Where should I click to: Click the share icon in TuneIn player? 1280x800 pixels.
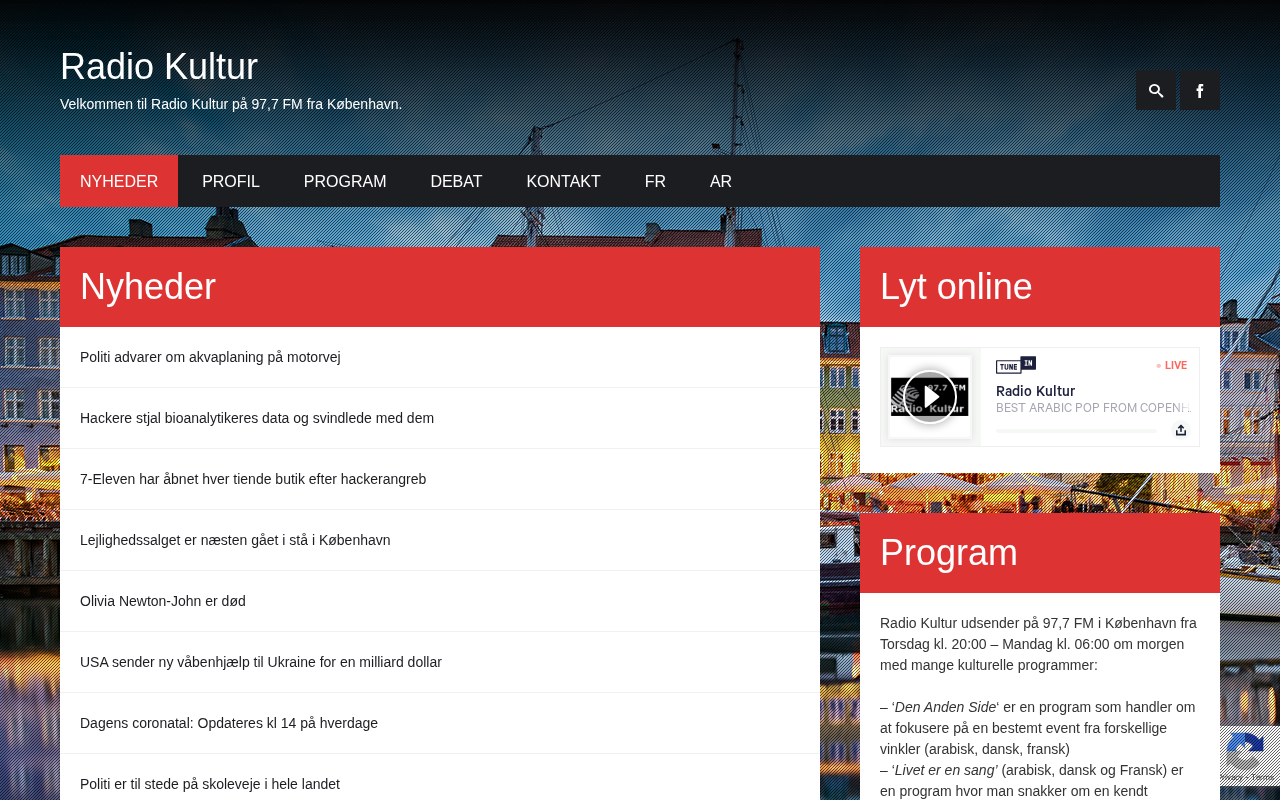tap(1180, 430)
